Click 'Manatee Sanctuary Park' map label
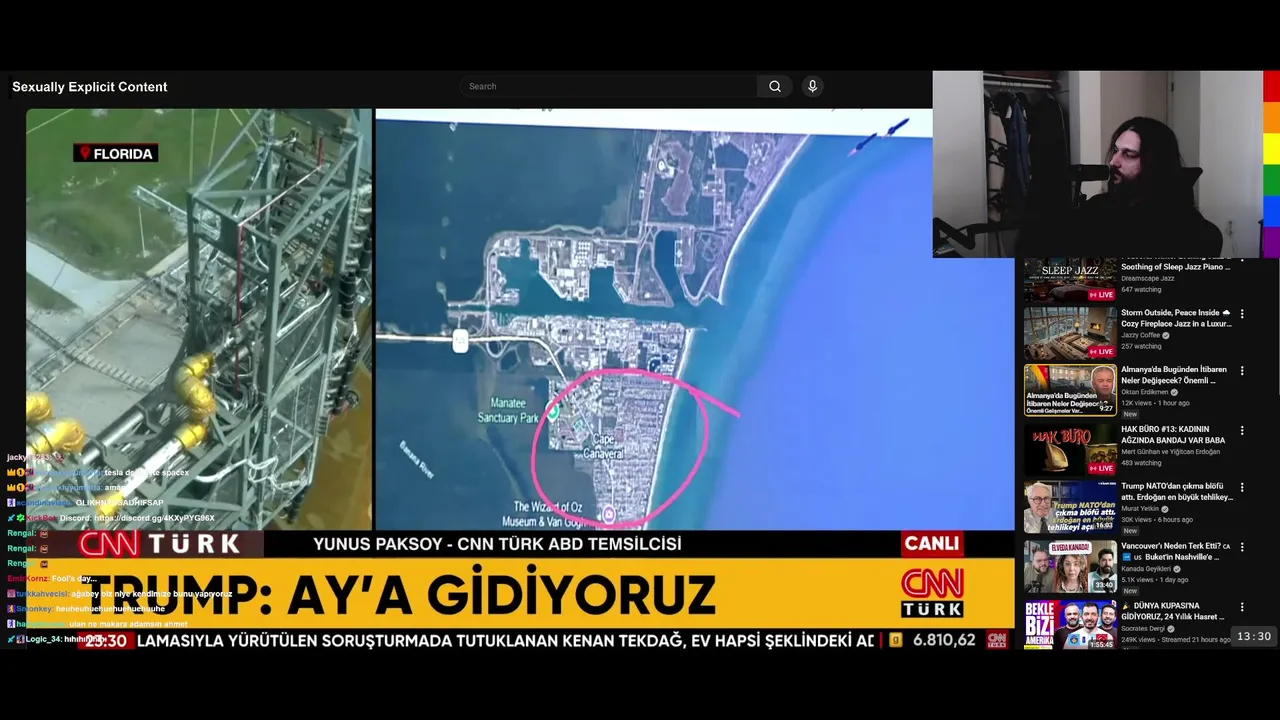1280x720 pixels. 508,411
